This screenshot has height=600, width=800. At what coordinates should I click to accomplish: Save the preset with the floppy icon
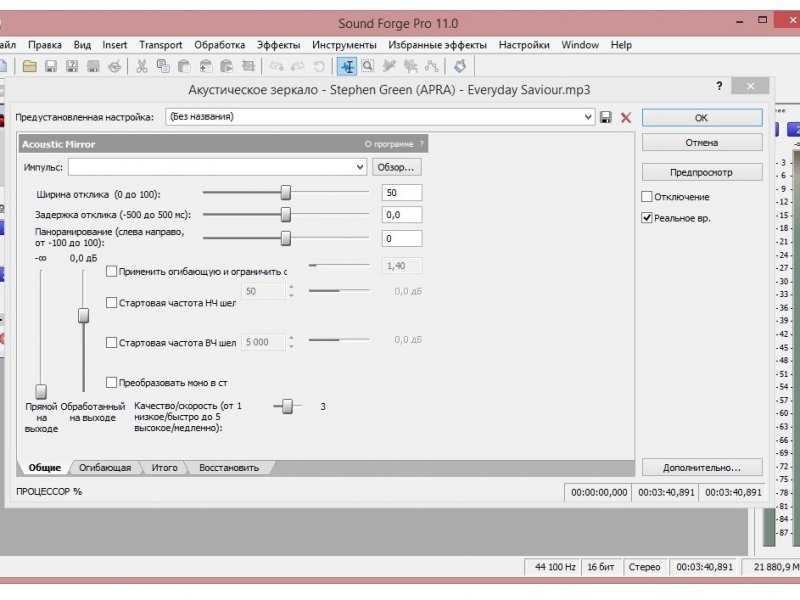[x=606, y=117]
